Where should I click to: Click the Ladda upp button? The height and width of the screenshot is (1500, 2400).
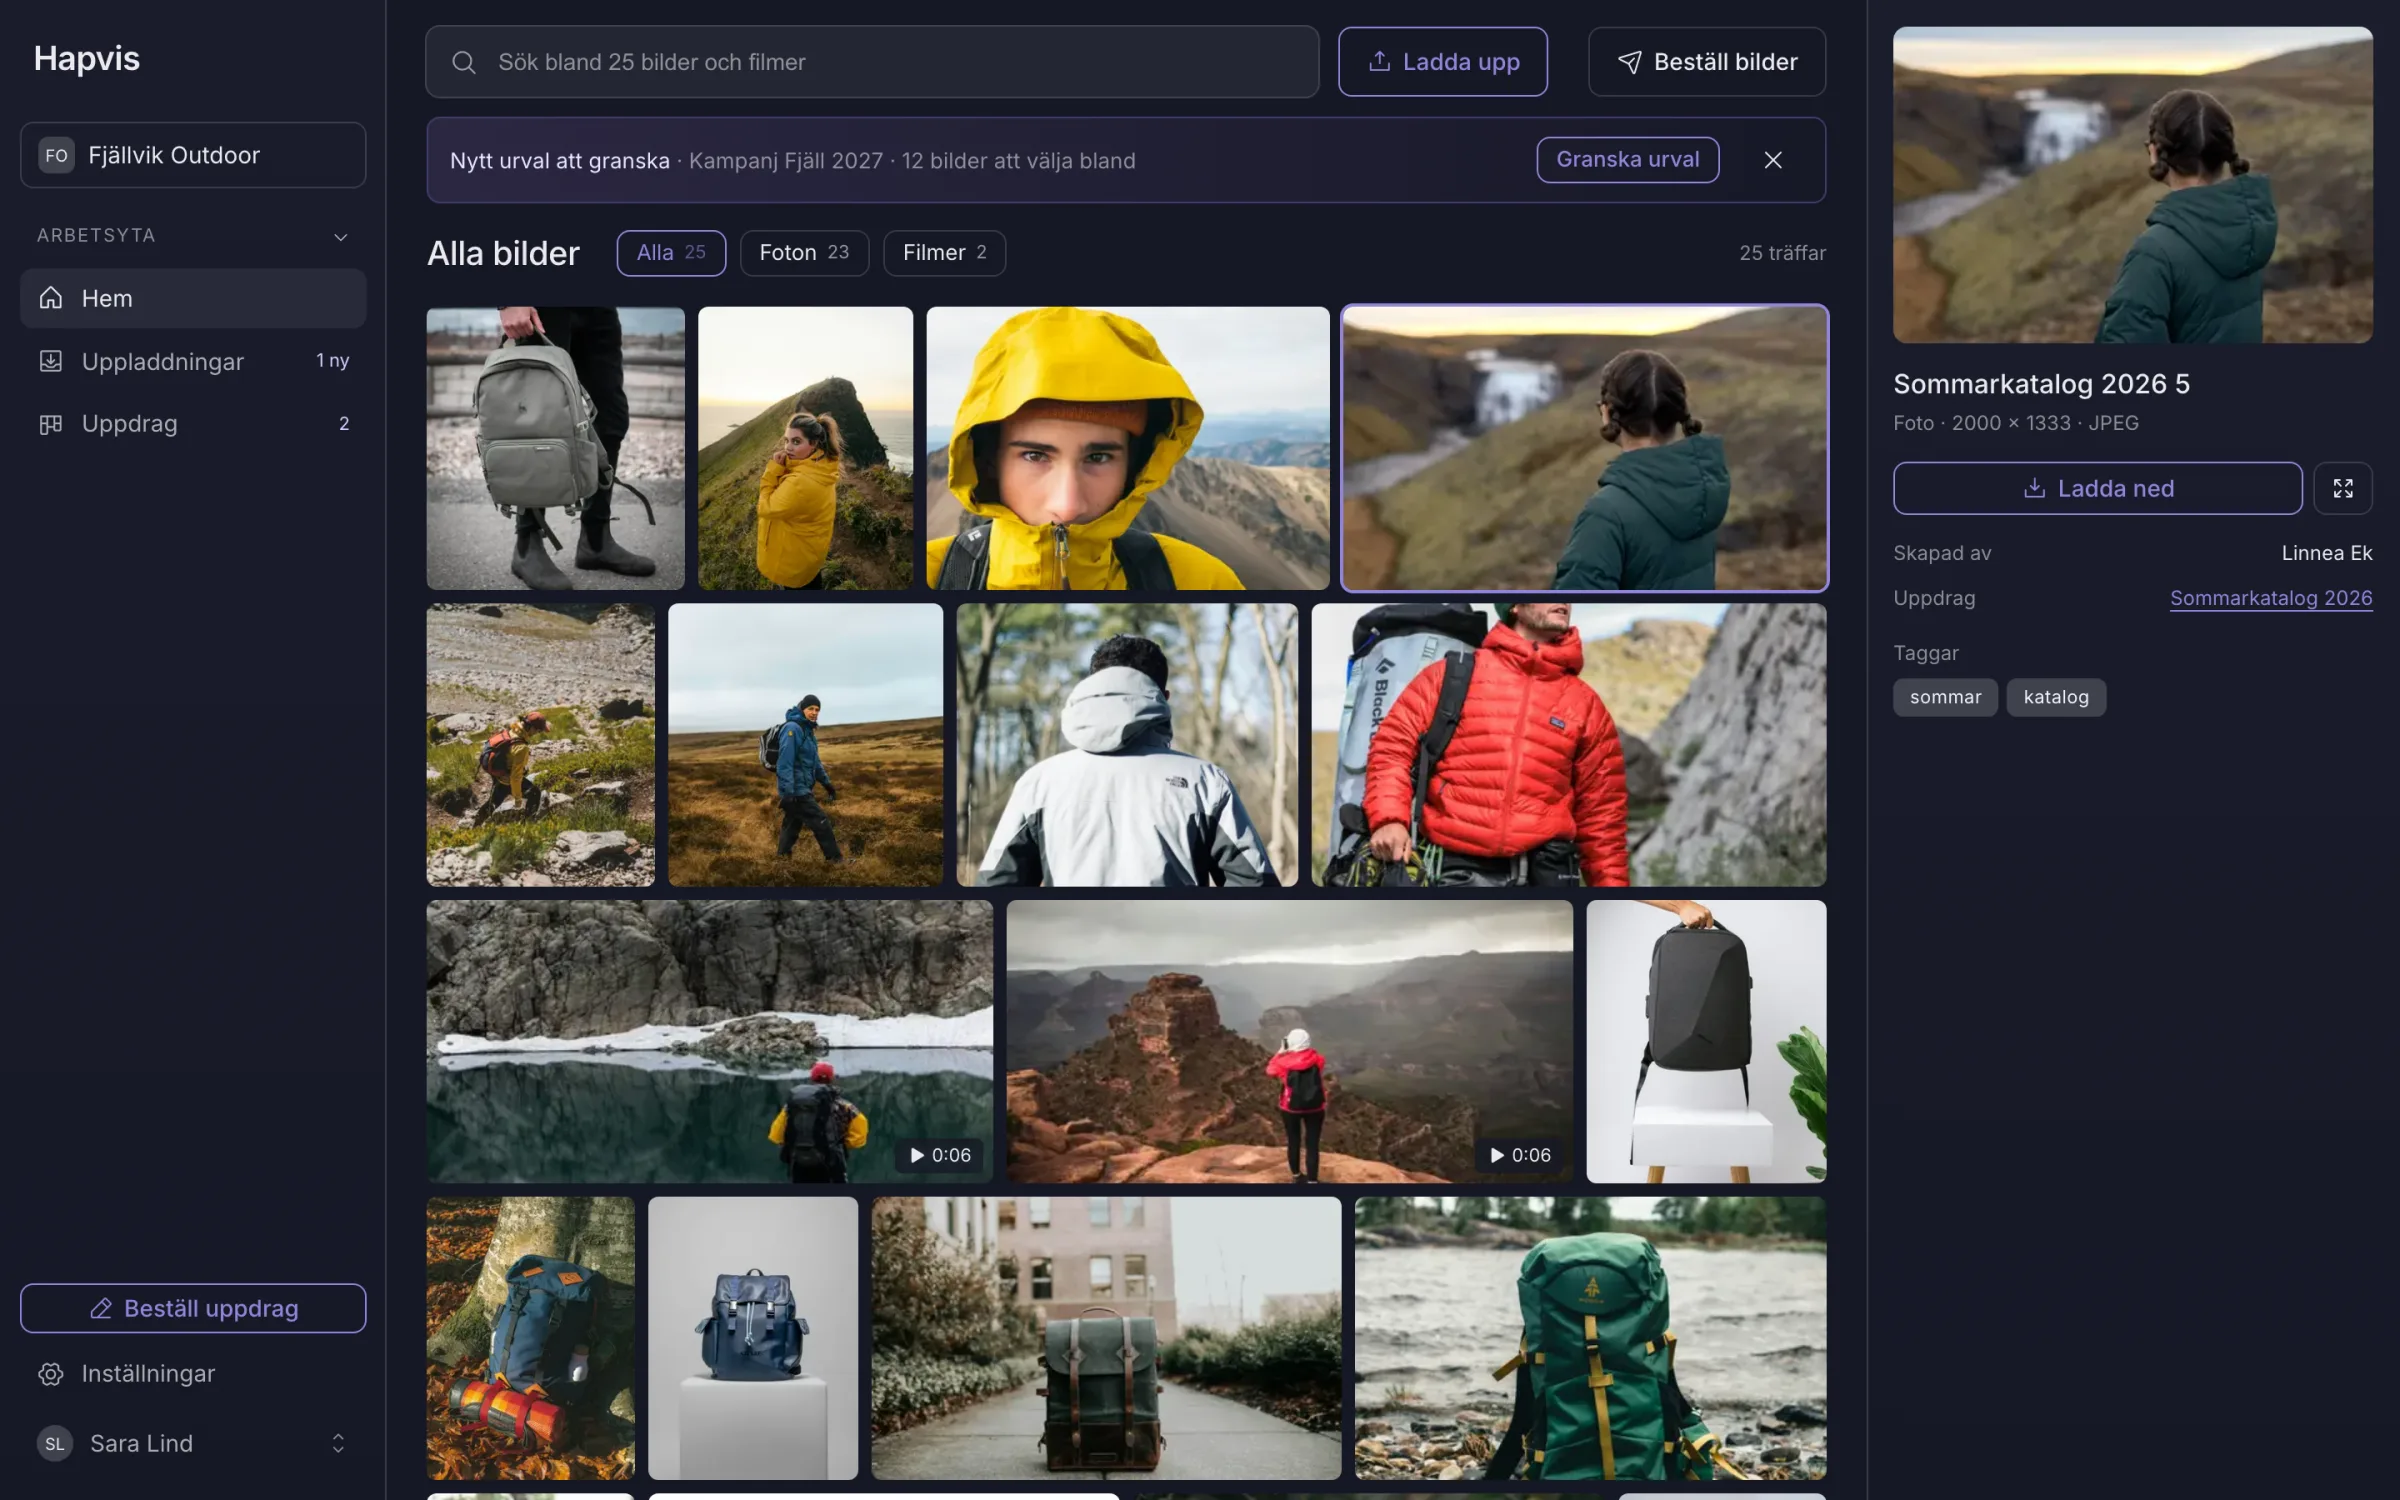1443,62
